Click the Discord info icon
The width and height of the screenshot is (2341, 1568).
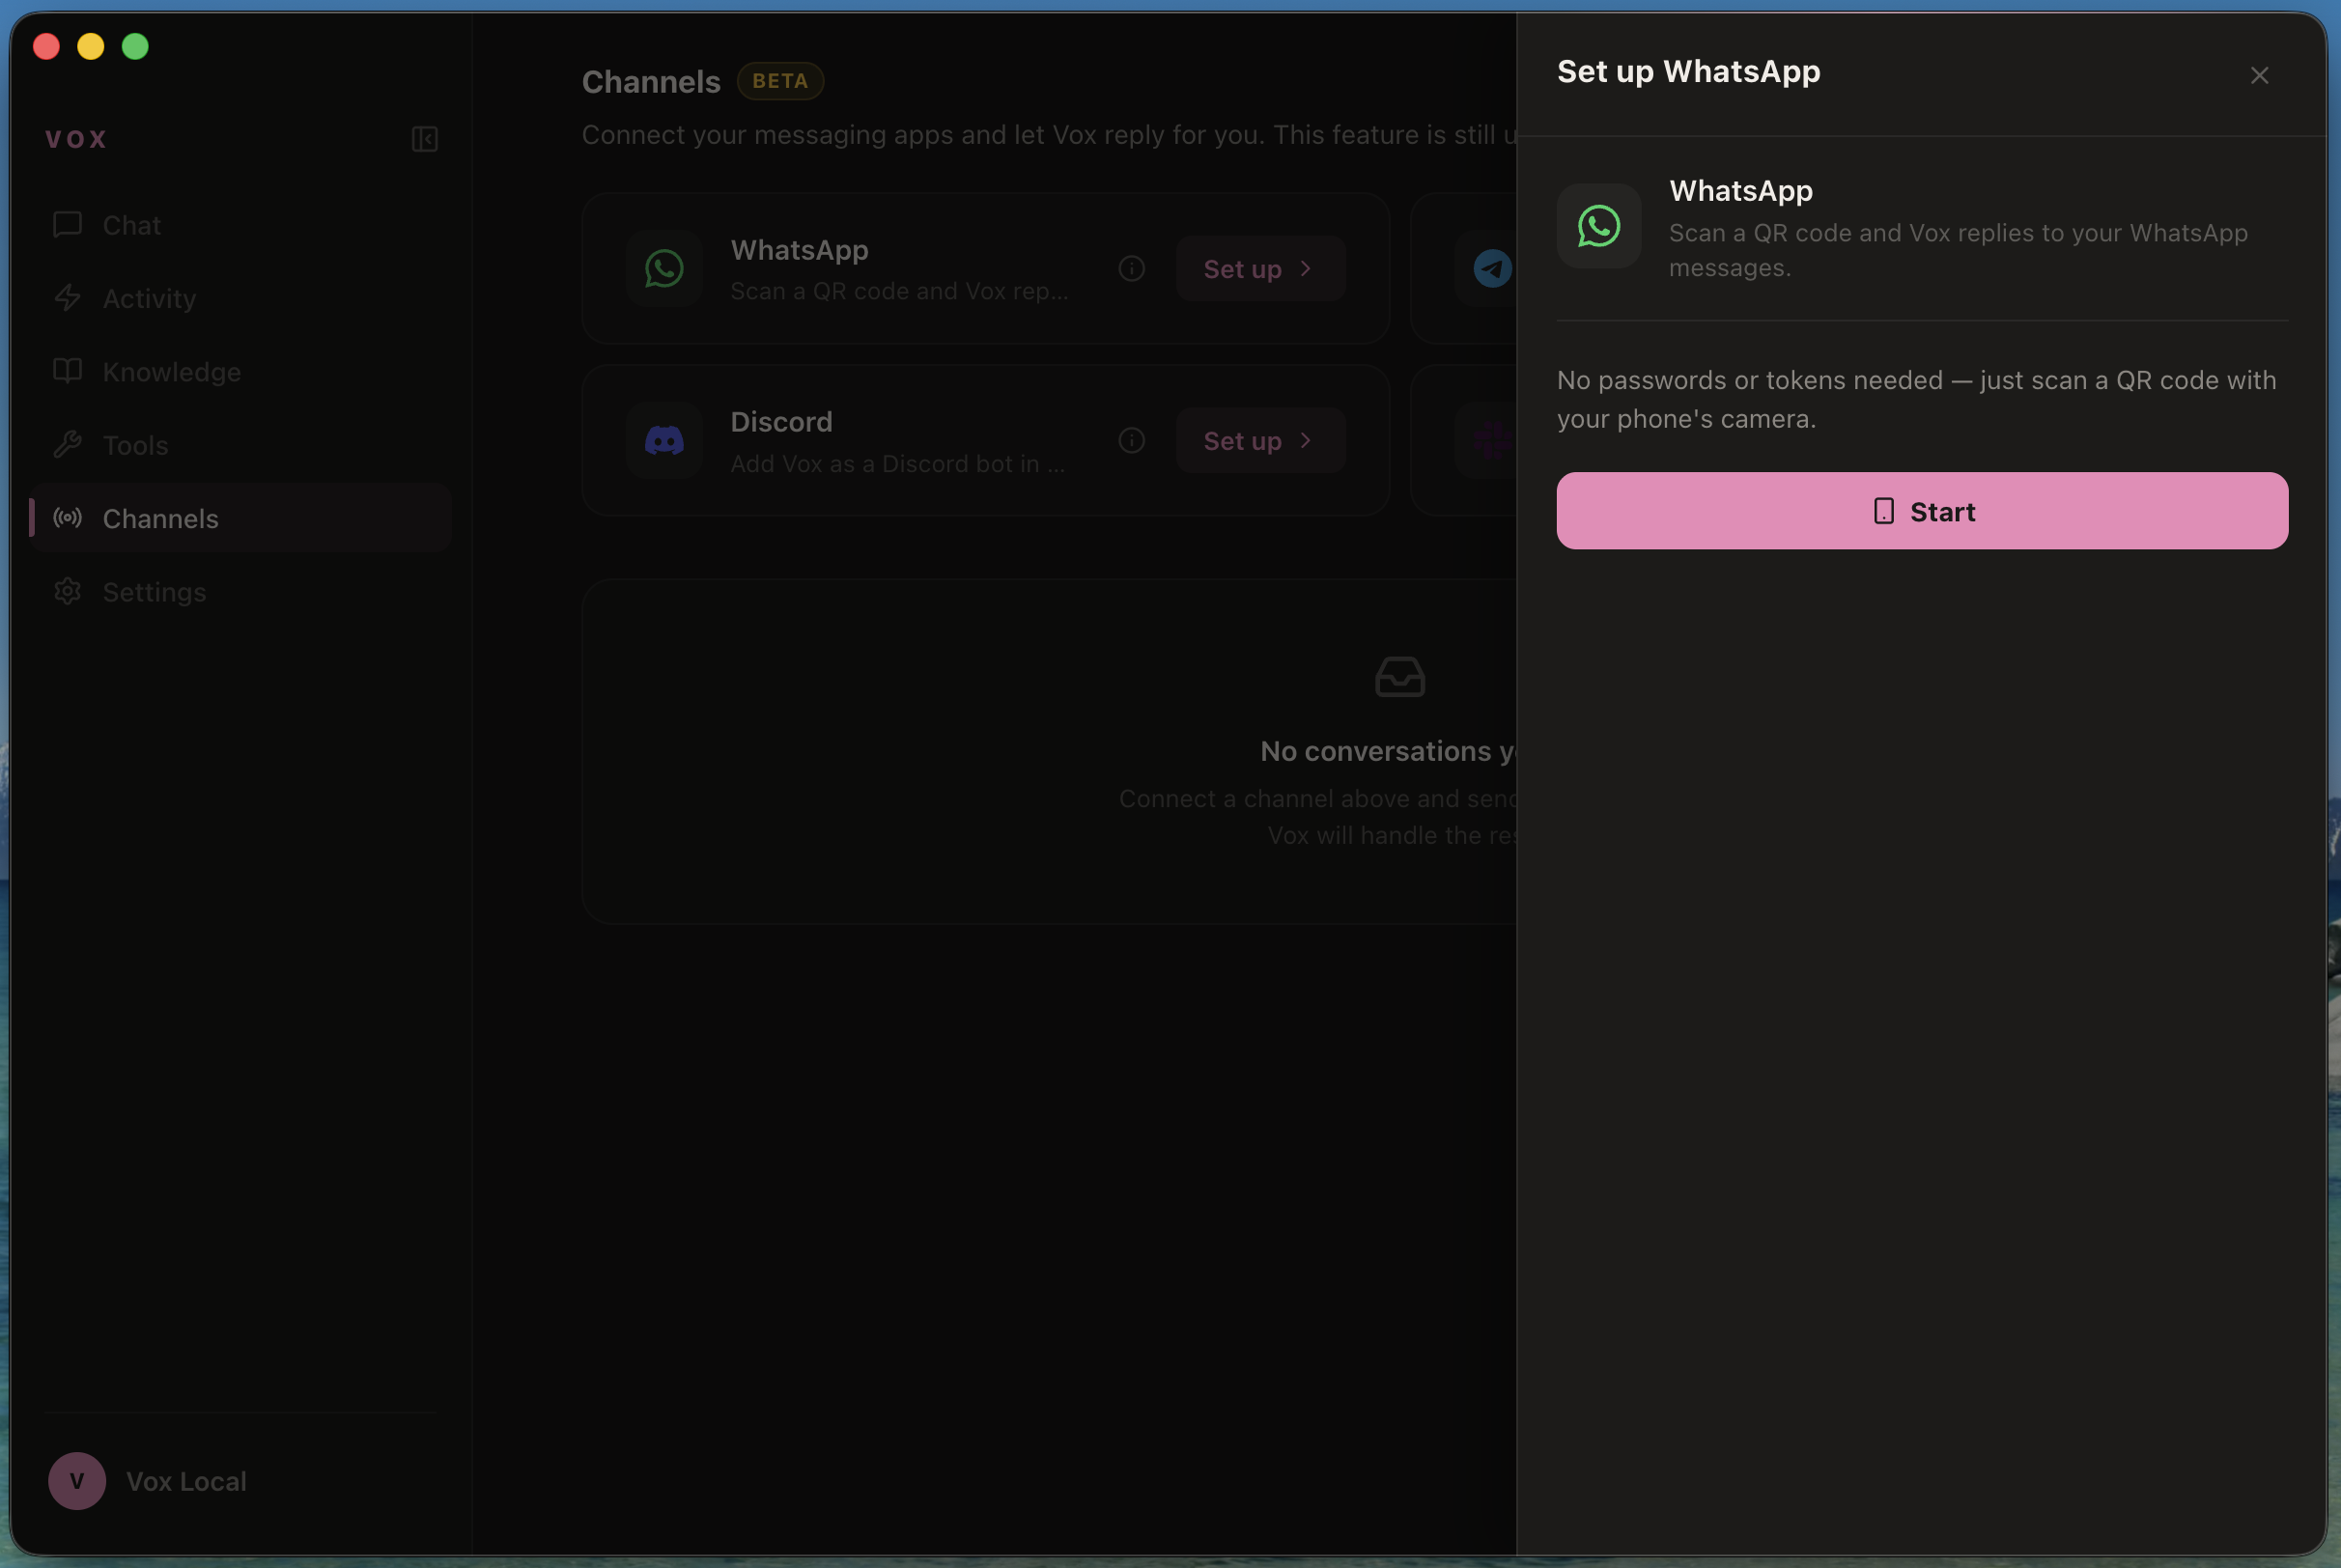(x=1131, y=440)
